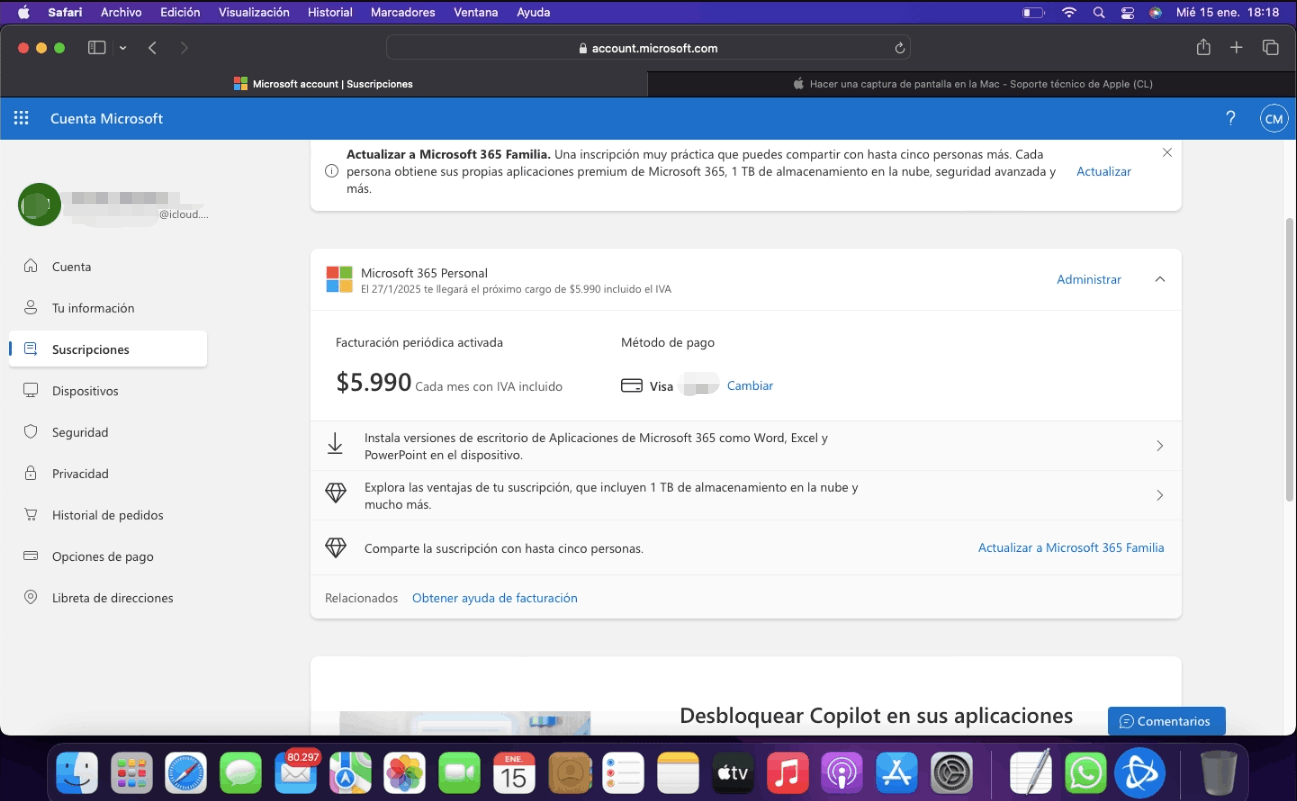Dismiss the Microsoft 365 Familia banner
Viewport: 1297px width, 801px height.
click(1167, 153)
